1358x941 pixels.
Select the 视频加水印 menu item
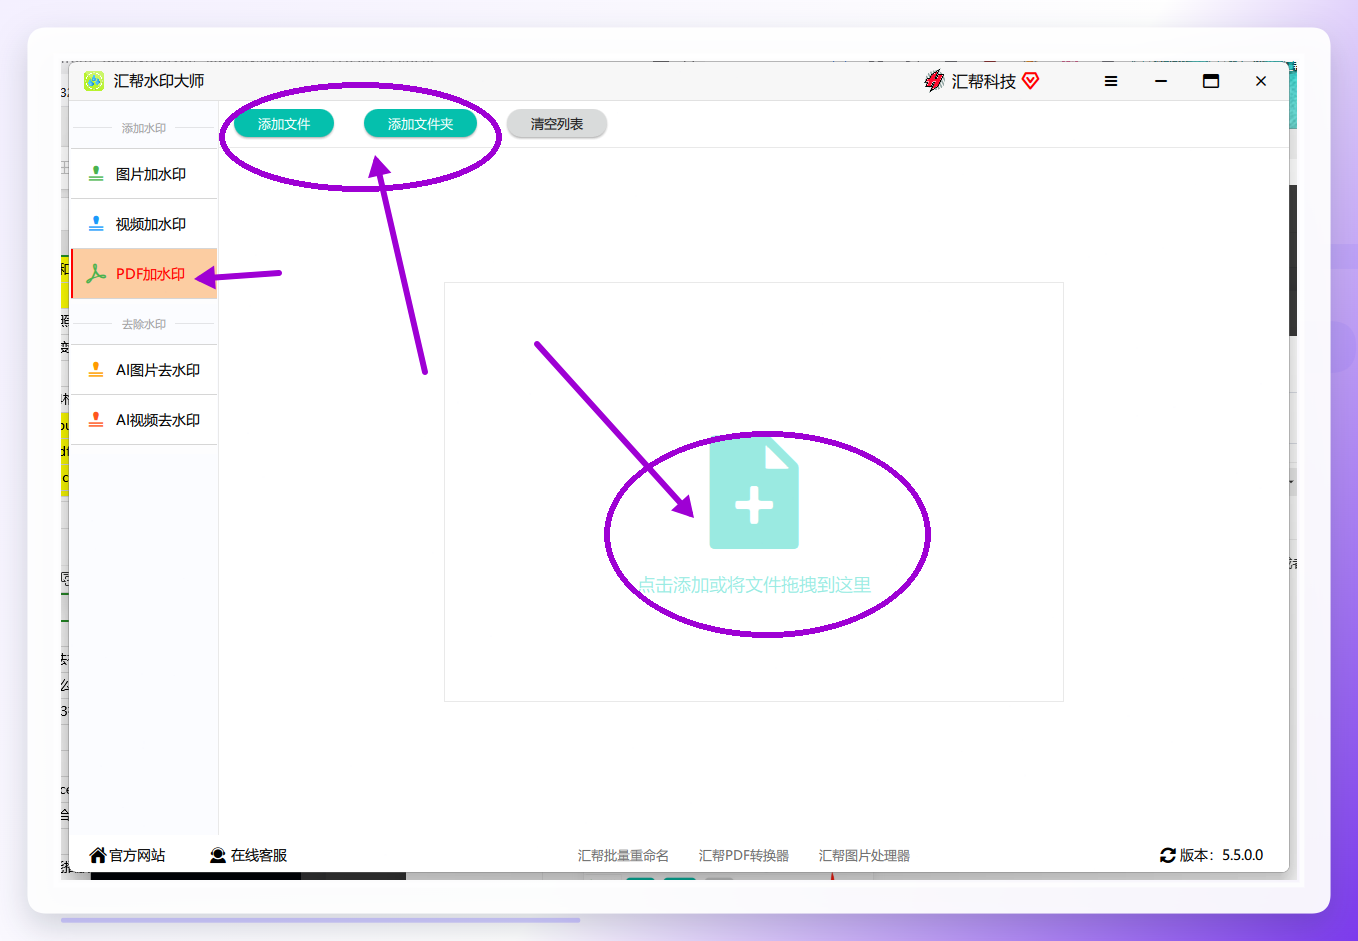click(x=144, y=224)
